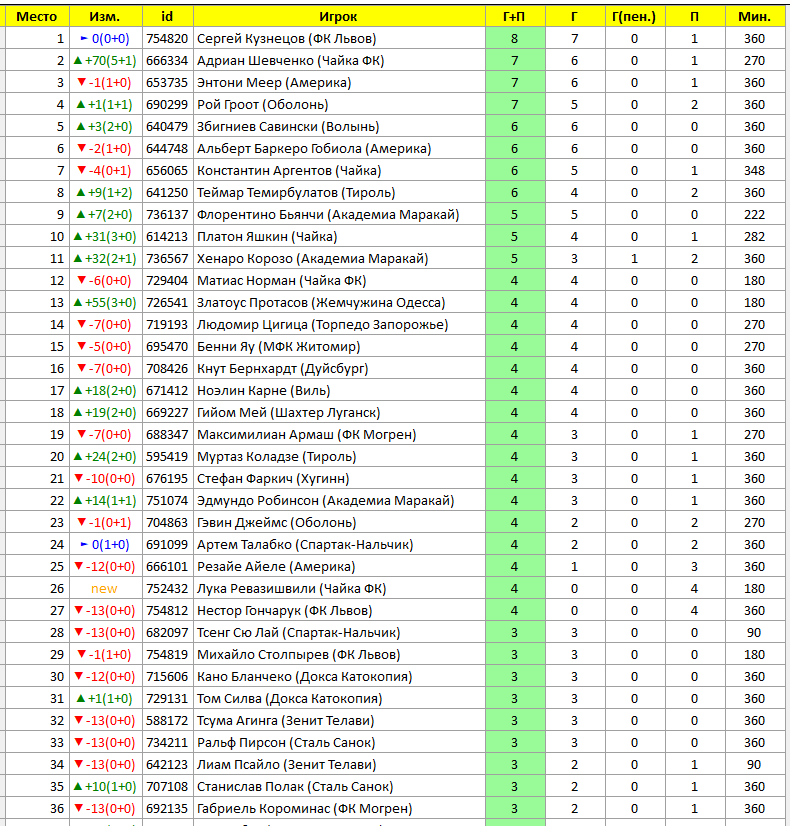The height and width of the screenshot is (826, 790).
Task: Select player 'Тсума Агинга (Зенит Телави)'
Action: 339,721
